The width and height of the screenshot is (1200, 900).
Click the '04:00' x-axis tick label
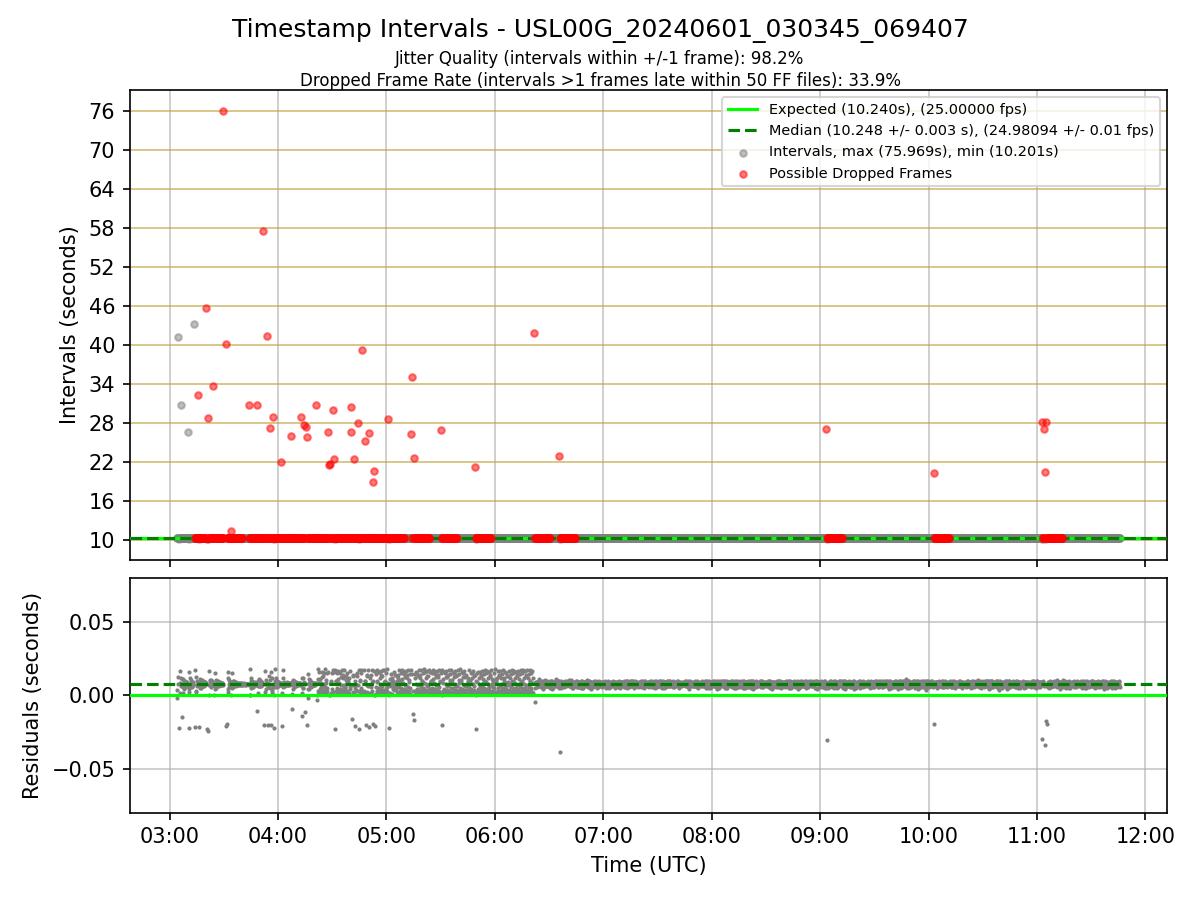point(277,834)
